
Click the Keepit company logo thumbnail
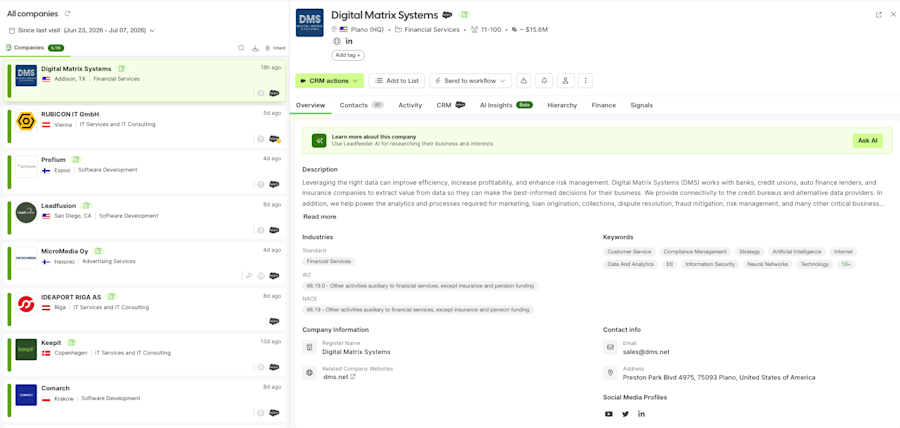tap(26, 349)
